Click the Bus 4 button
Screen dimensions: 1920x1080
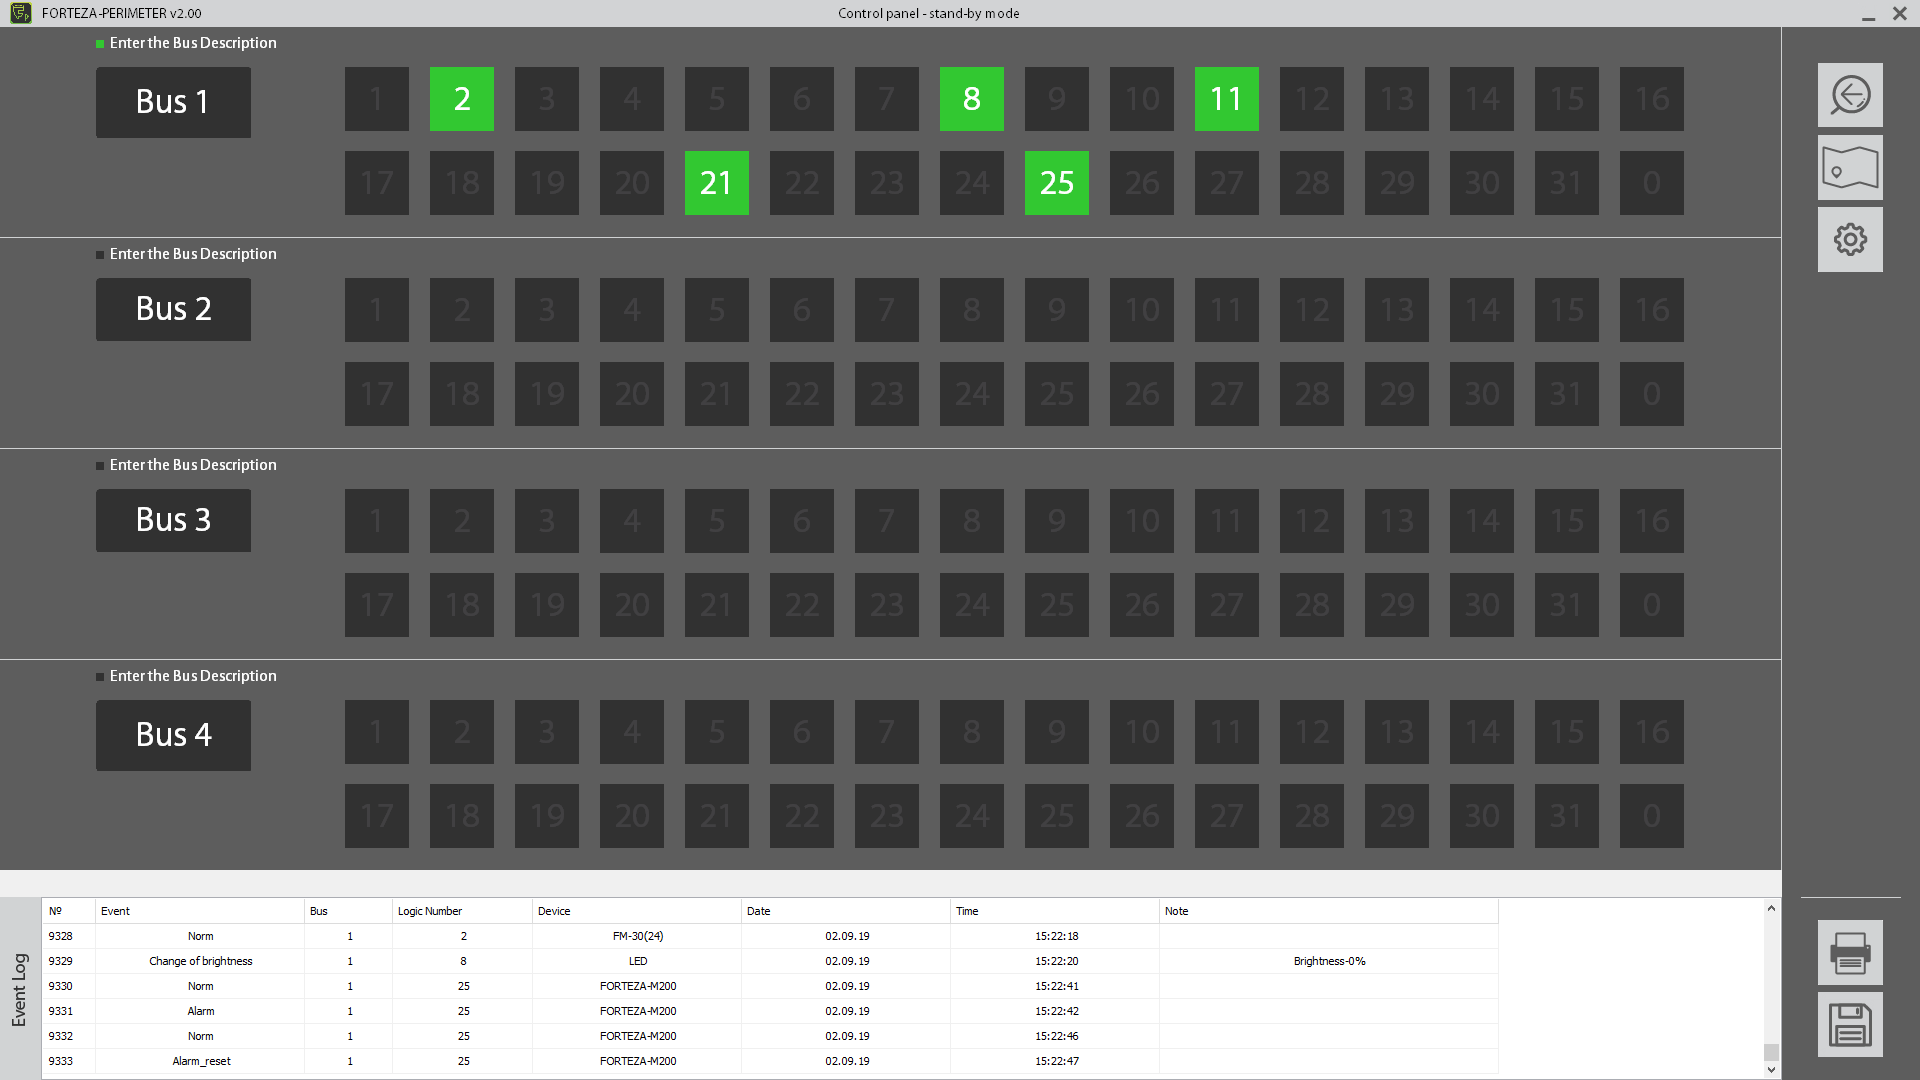[173, 735]
